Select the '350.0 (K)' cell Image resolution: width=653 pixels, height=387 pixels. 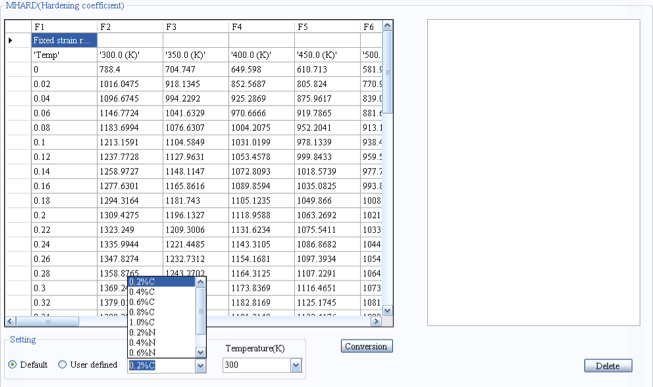coord(196,55)
